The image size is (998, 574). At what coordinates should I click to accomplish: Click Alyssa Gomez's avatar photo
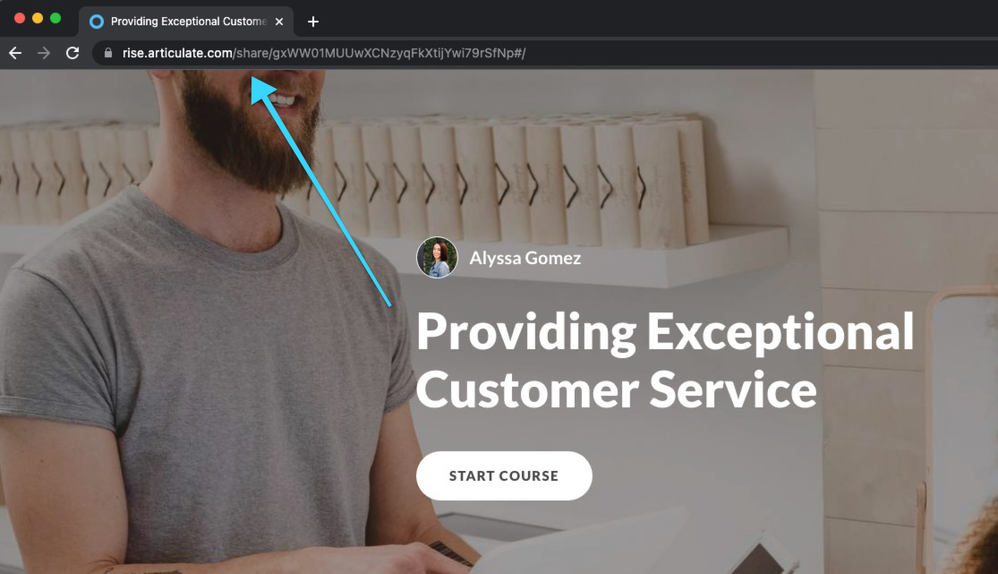coord(437,258)
